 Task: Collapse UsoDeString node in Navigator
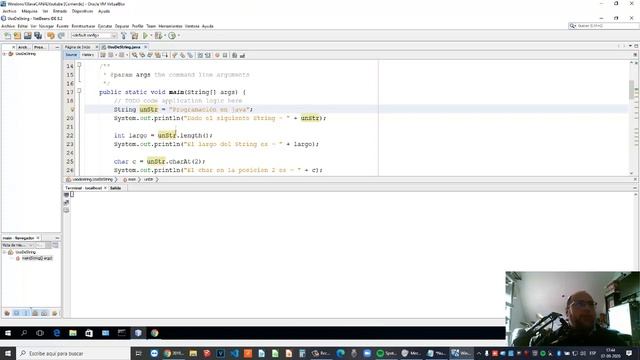pyautogui.click(x=4, y=252)
